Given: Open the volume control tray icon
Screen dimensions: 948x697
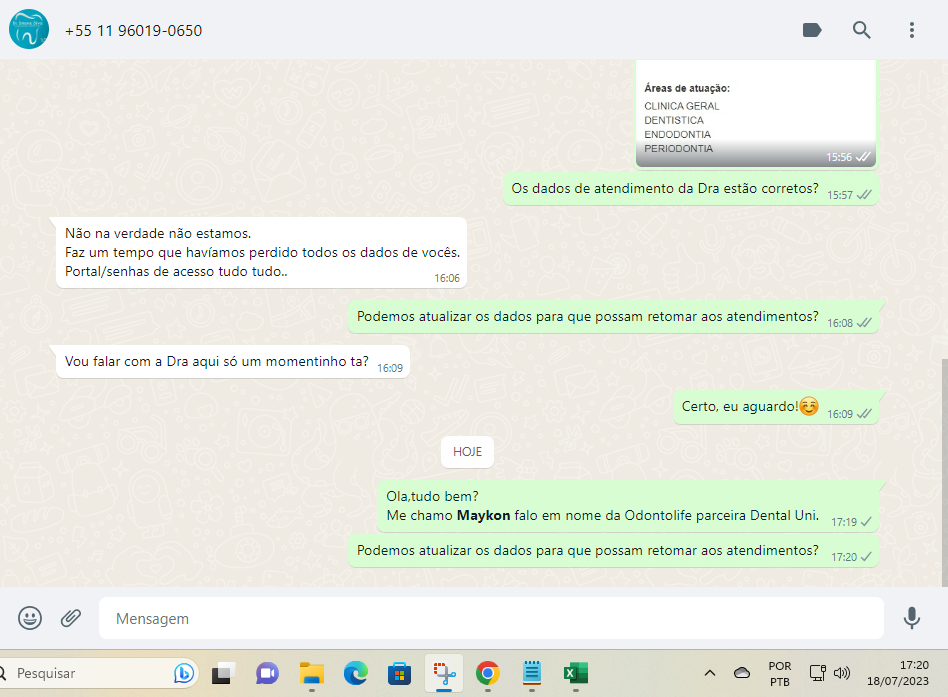Looking at the screenshot, I should 842,673.
